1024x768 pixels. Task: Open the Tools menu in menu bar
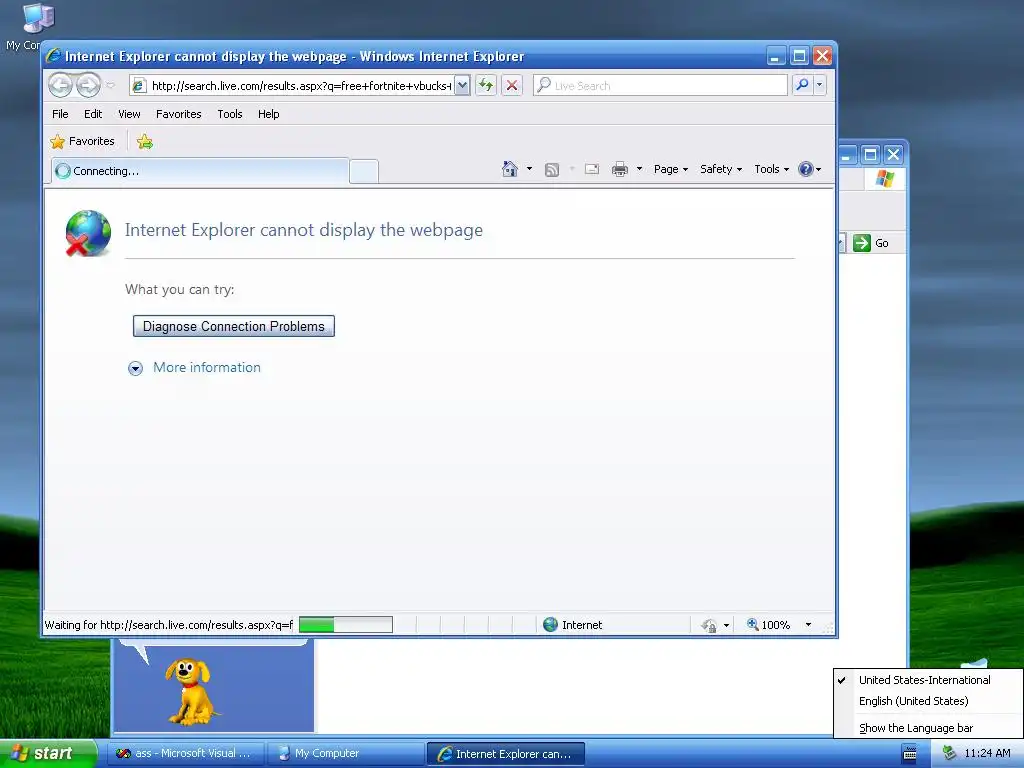click(x=230, y=114)
